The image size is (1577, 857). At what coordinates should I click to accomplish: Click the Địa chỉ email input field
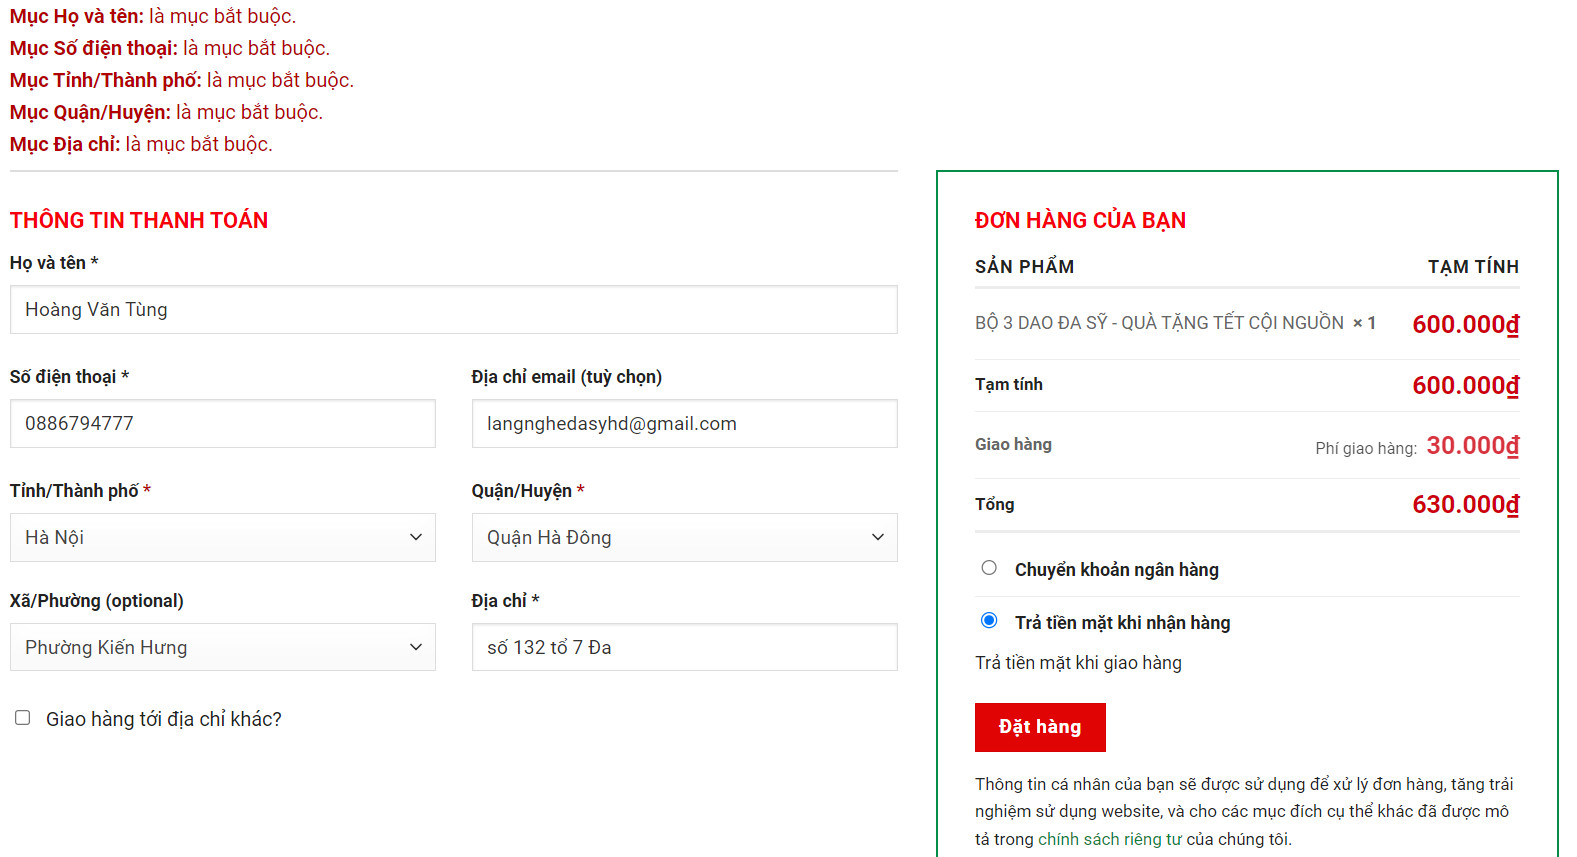(684, 424)
